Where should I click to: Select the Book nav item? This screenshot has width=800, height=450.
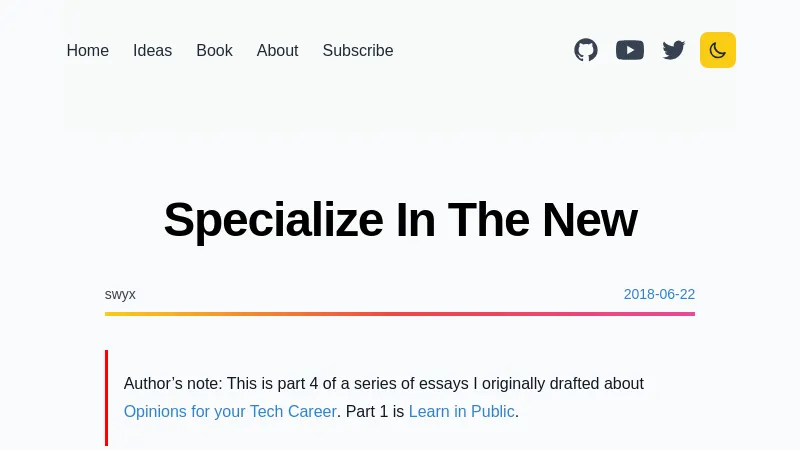pyautogui.click(x=214, y=51)
